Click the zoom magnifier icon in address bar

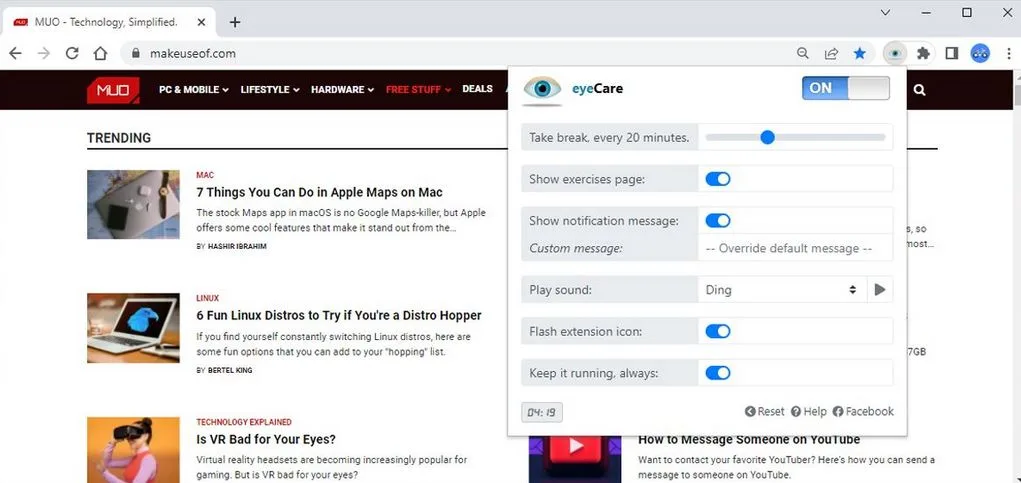[x=803, y=53]
